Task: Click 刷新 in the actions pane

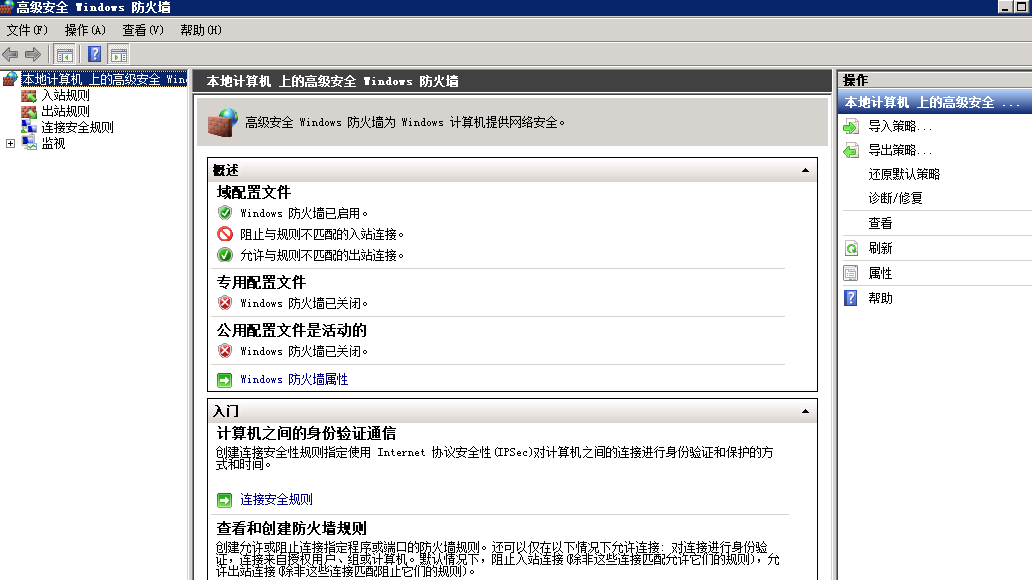Action: pyautogui.click(x=880, y=248)
